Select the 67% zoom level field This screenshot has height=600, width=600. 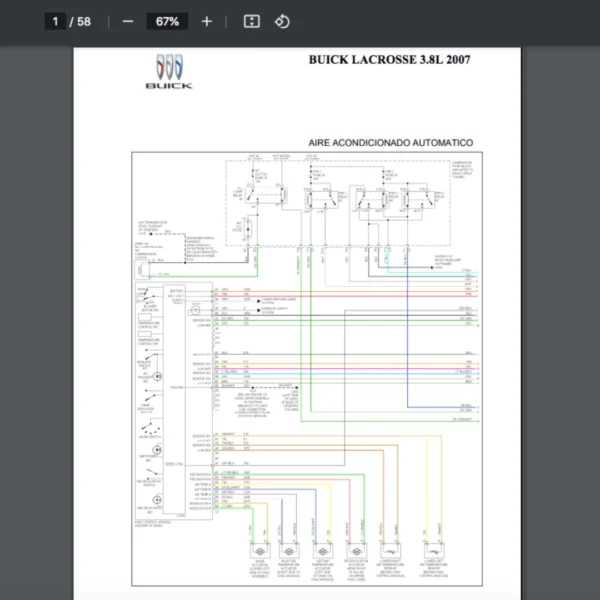[x=166, y=21]
